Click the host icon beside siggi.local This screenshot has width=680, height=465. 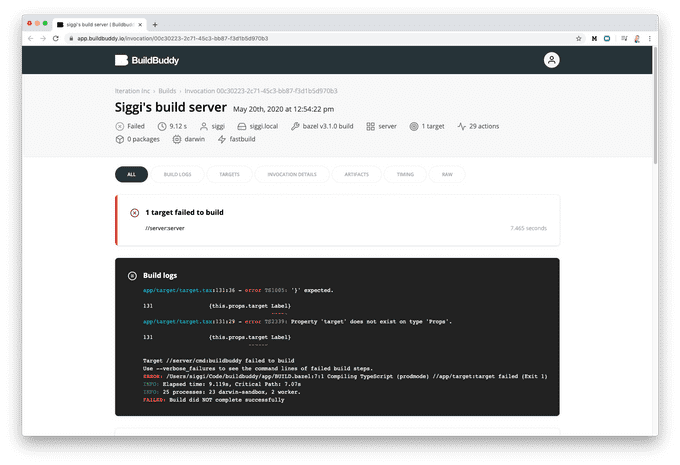coord(242,126)
